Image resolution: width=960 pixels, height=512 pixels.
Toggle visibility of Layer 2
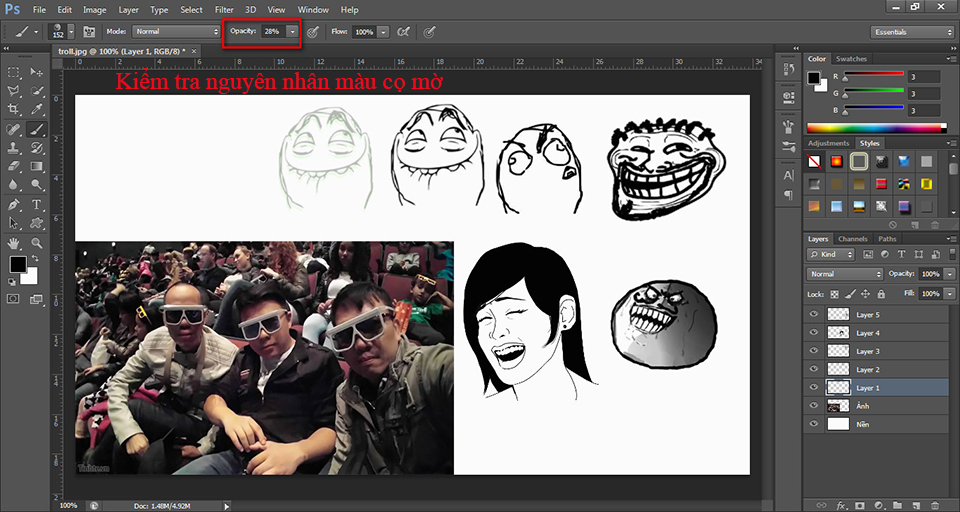pos(814,369)
